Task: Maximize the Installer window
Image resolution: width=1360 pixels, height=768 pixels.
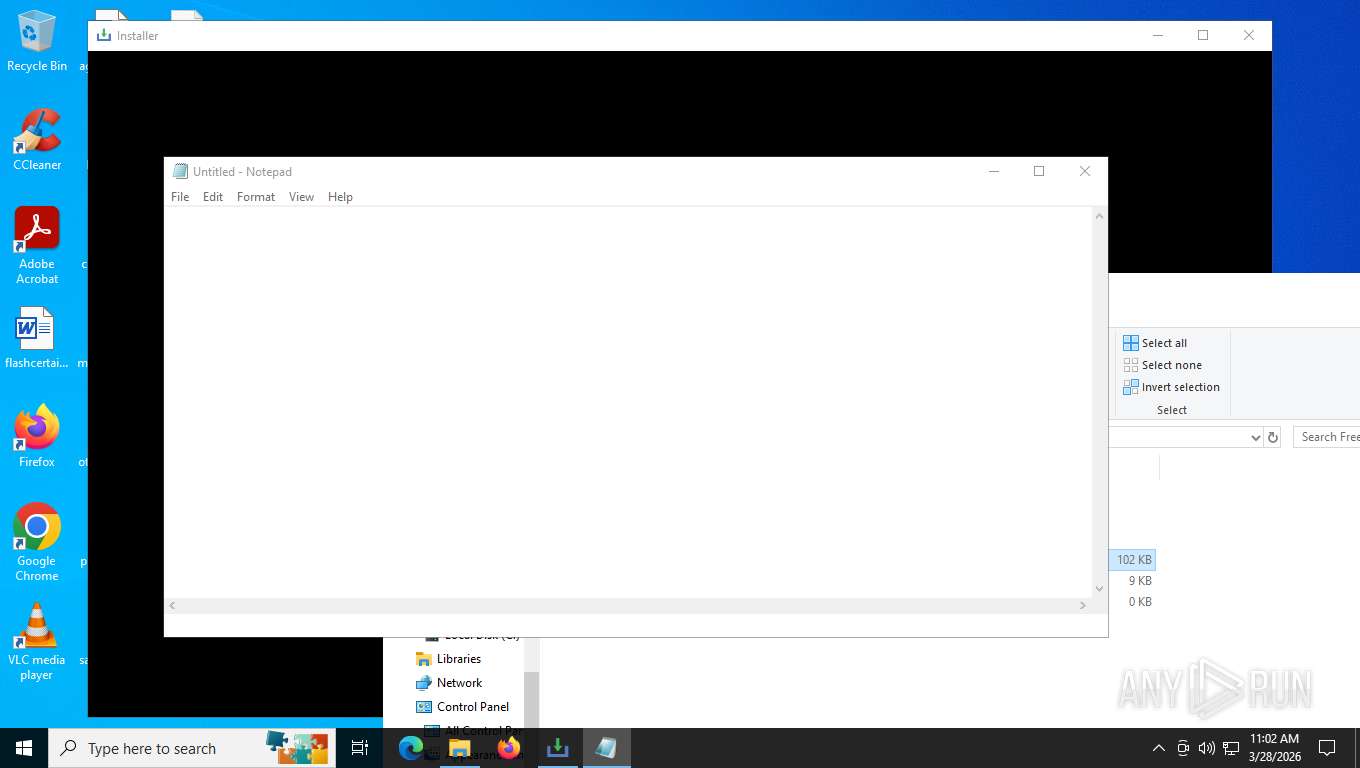Action: (1203, 35)
